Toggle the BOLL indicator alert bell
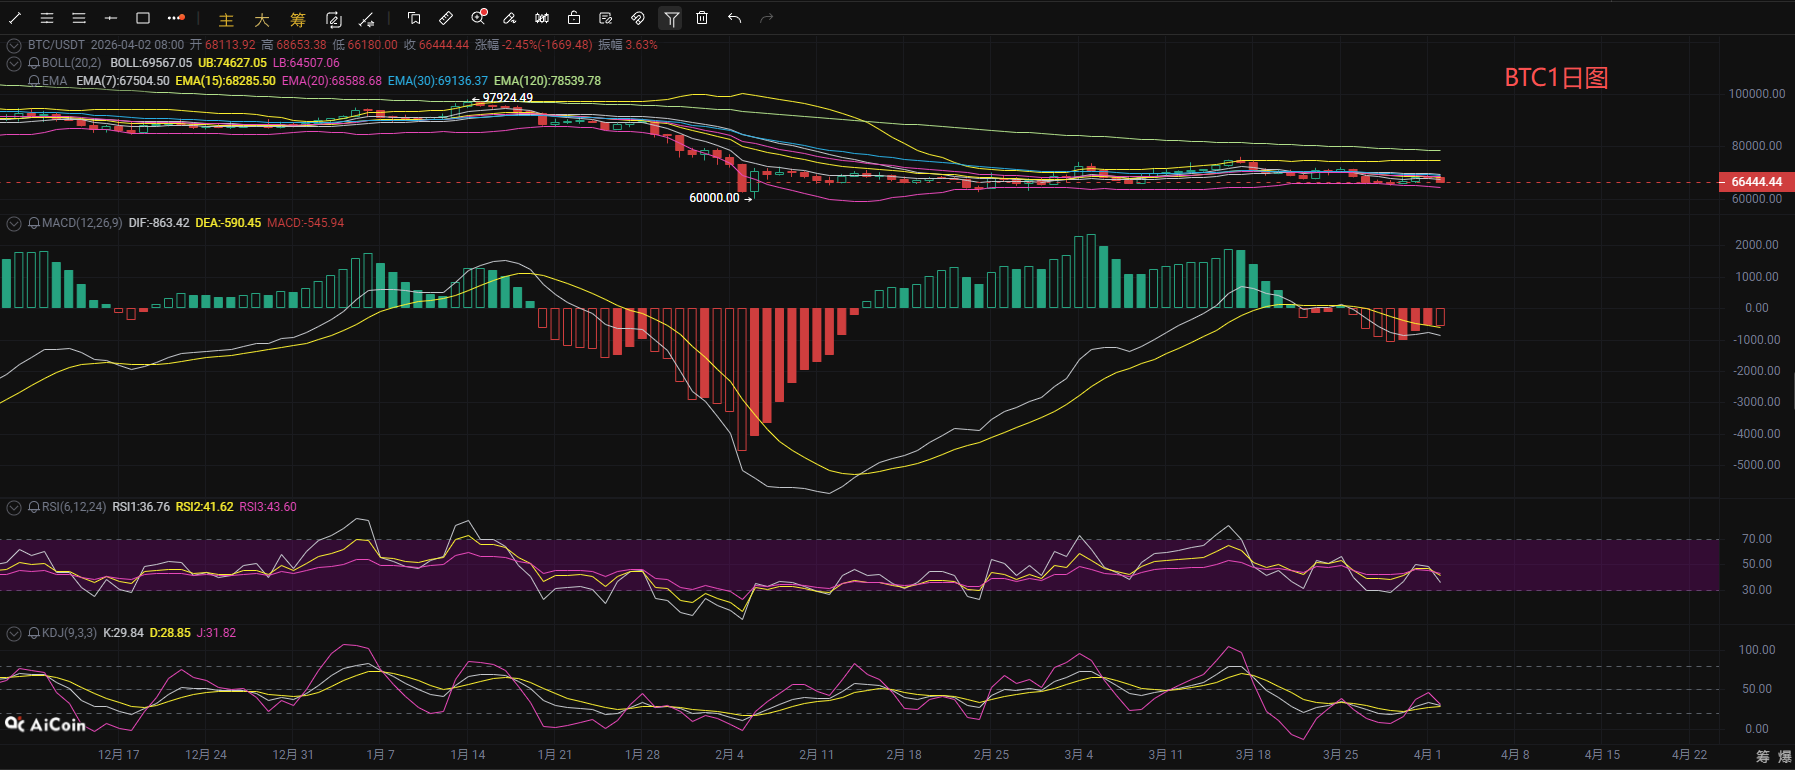The height and width of the screenshot is (770, 1795). 34,63
